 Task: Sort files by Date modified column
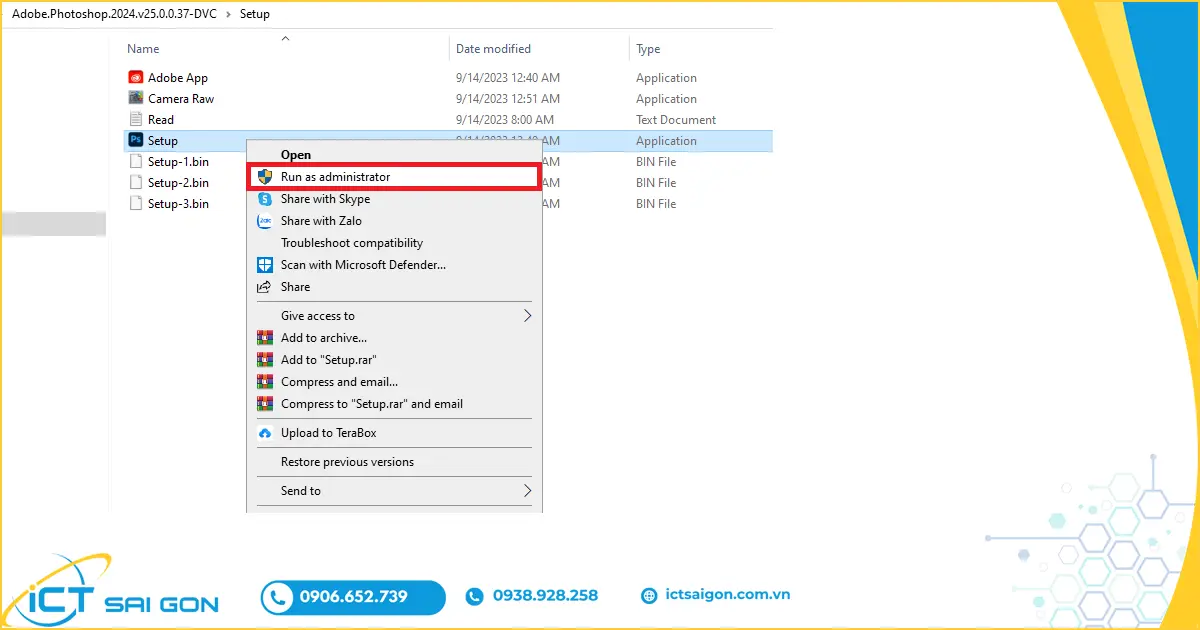coord(493,49)
